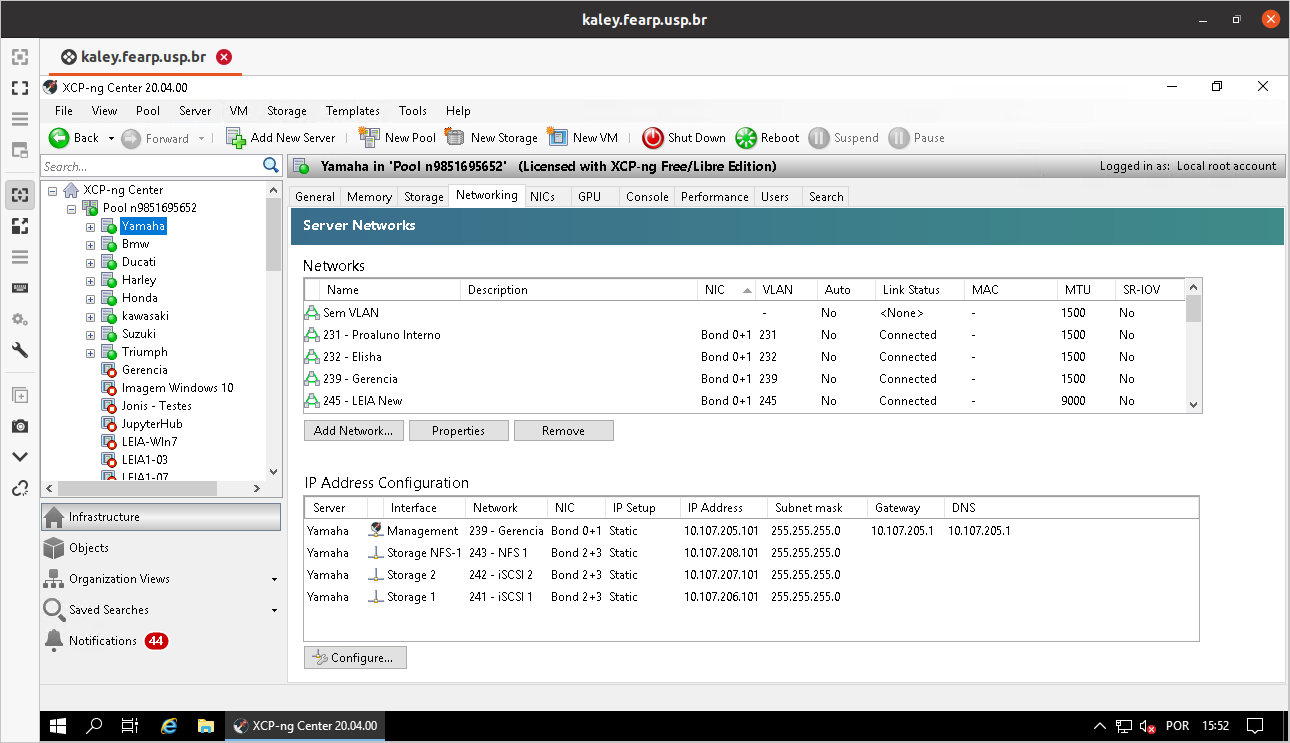Viewport: 1290px width, 743px height.
Task: Click the Notifications bell icon
Action: click(54, 640)
